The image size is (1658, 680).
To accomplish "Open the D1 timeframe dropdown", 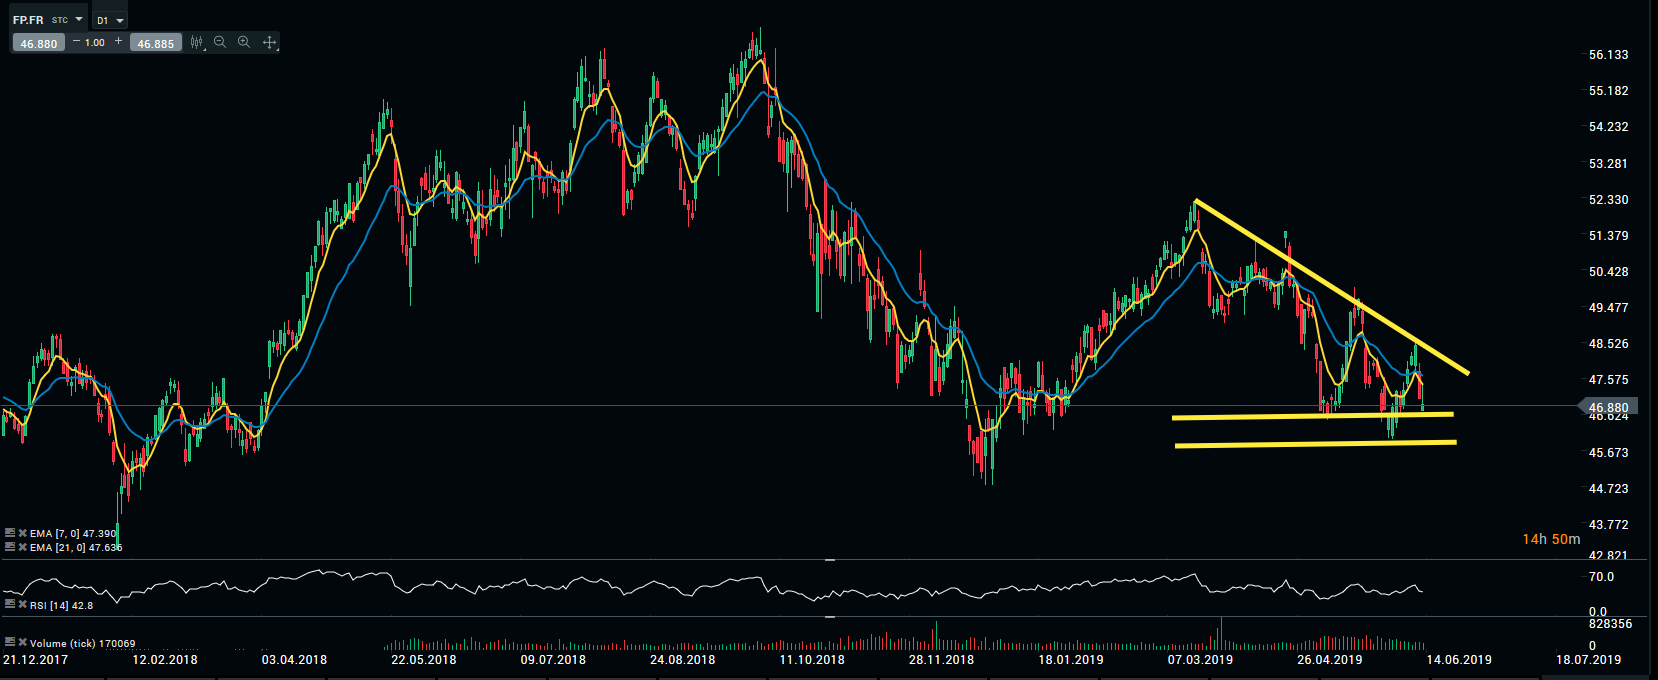I will coord(120,20).
